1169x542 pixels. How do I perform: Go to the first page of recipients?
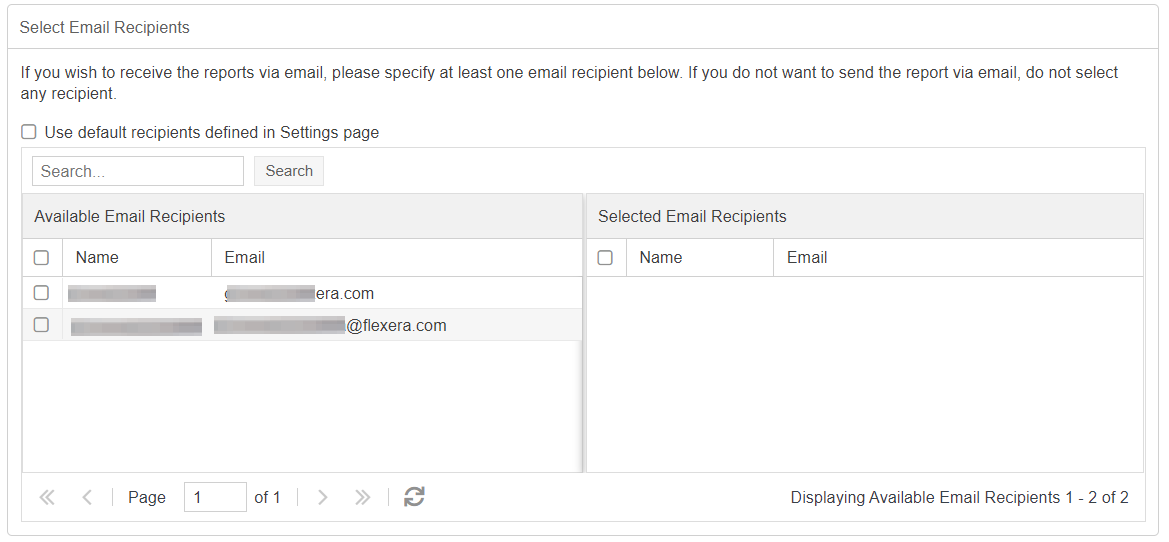point(47,497)
